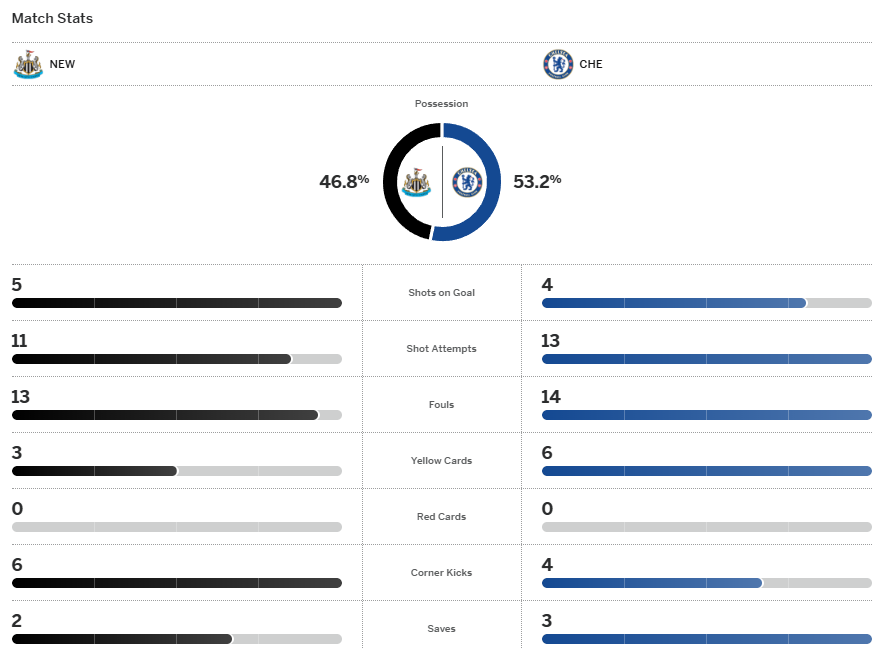Click Newcastle's Shots on Goal bar
This screenshot has width=882, height=649.
pyautogui.click(x=176, y=303)
